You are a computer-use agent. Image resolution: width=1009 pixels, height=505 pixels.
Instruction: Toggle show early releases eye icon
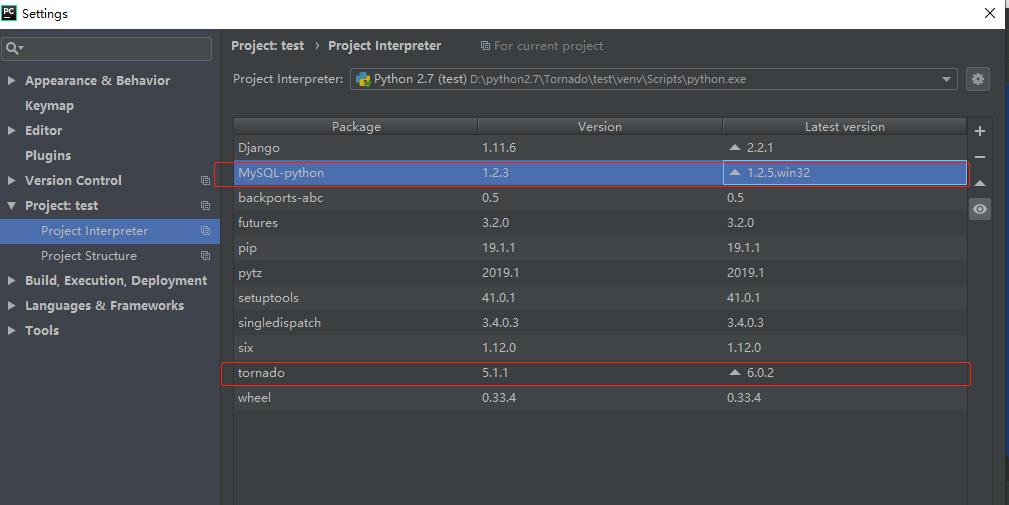click(980, 209)
